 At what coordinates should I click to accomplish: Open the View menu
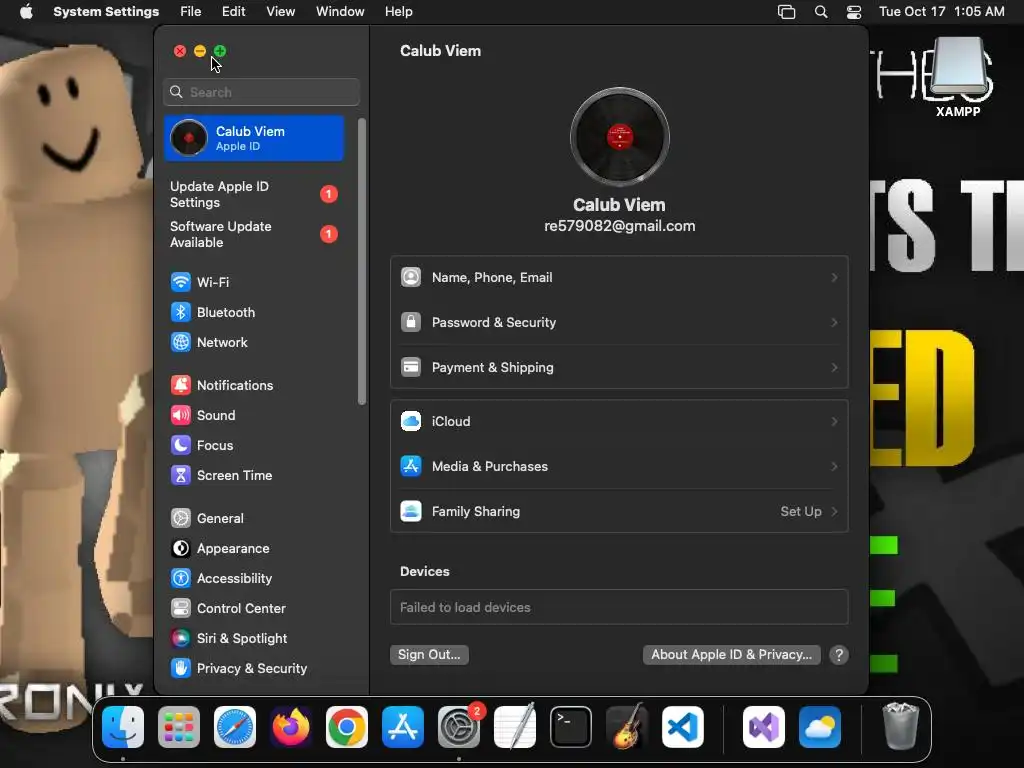pyautogui.click(x=280, y=12)
